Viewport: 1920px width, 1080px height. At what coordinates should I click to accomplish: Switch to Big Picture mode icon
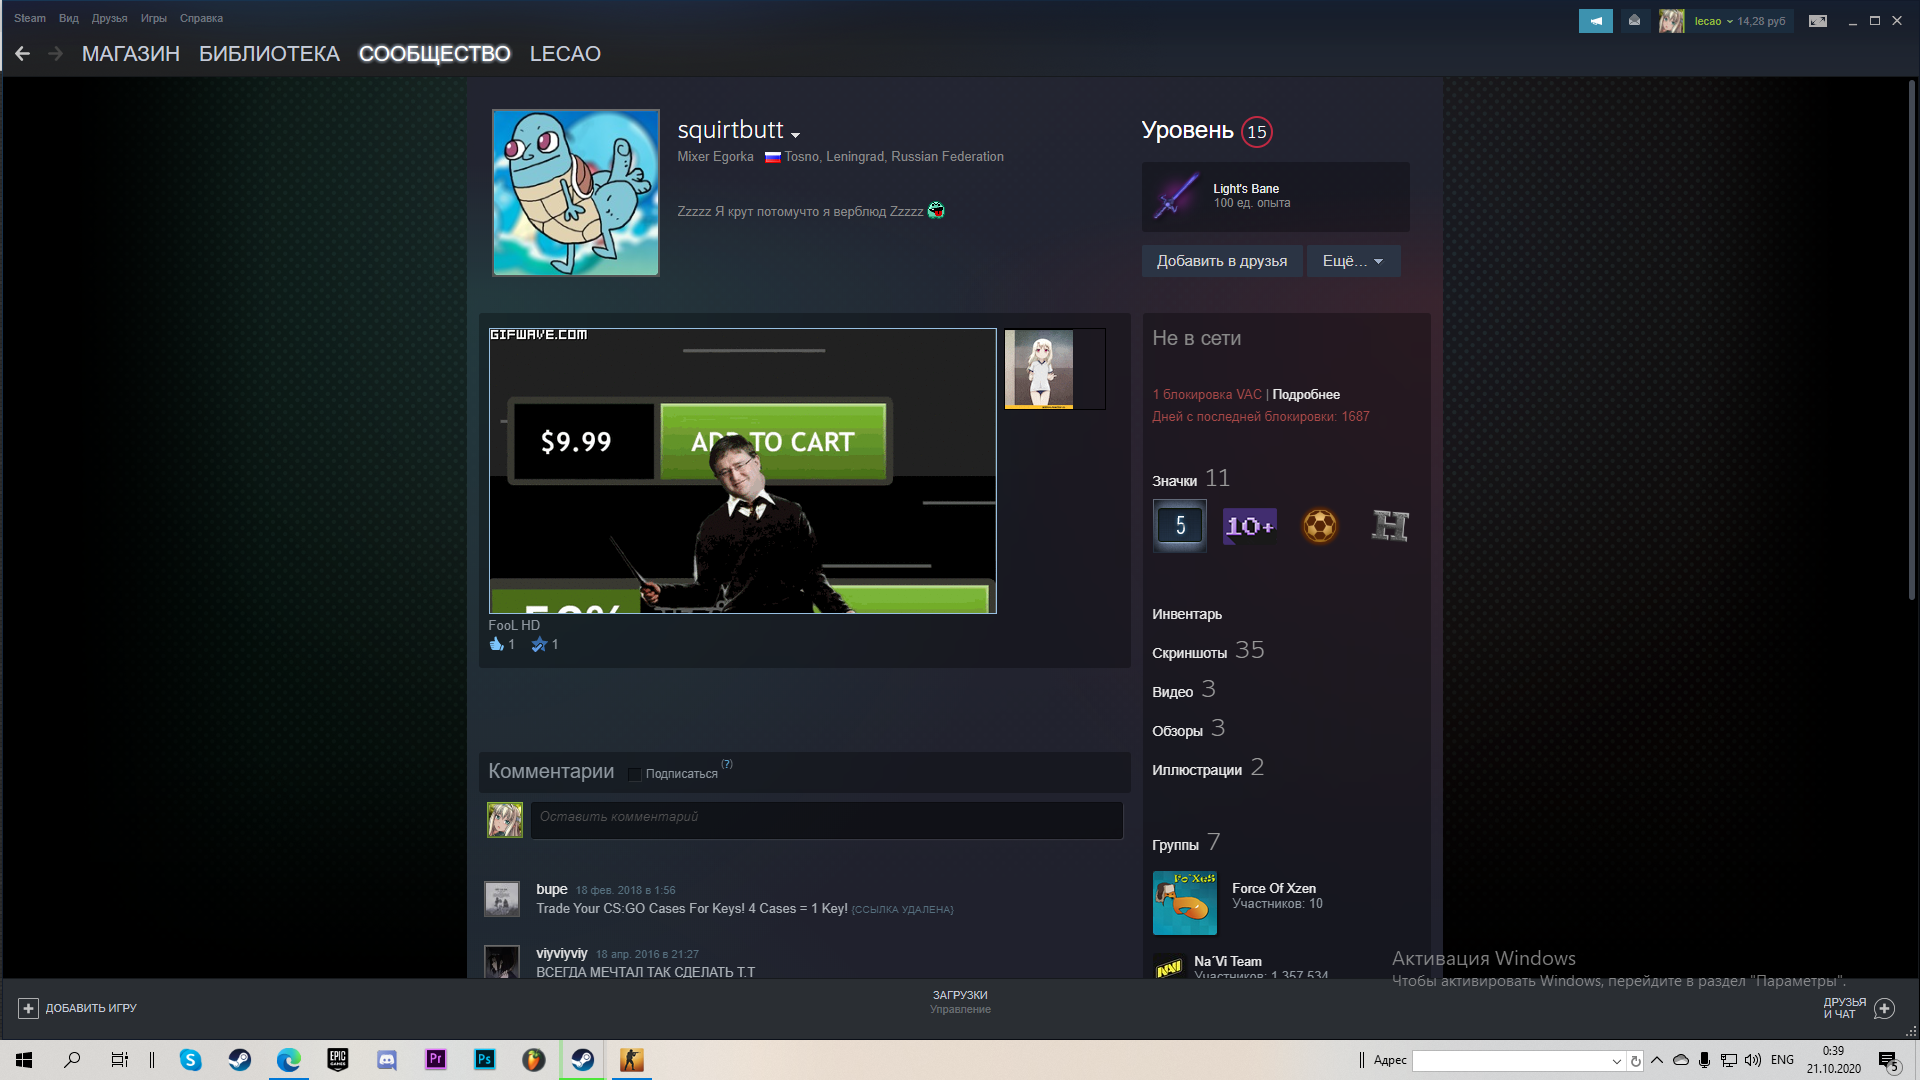(1818, 21)
